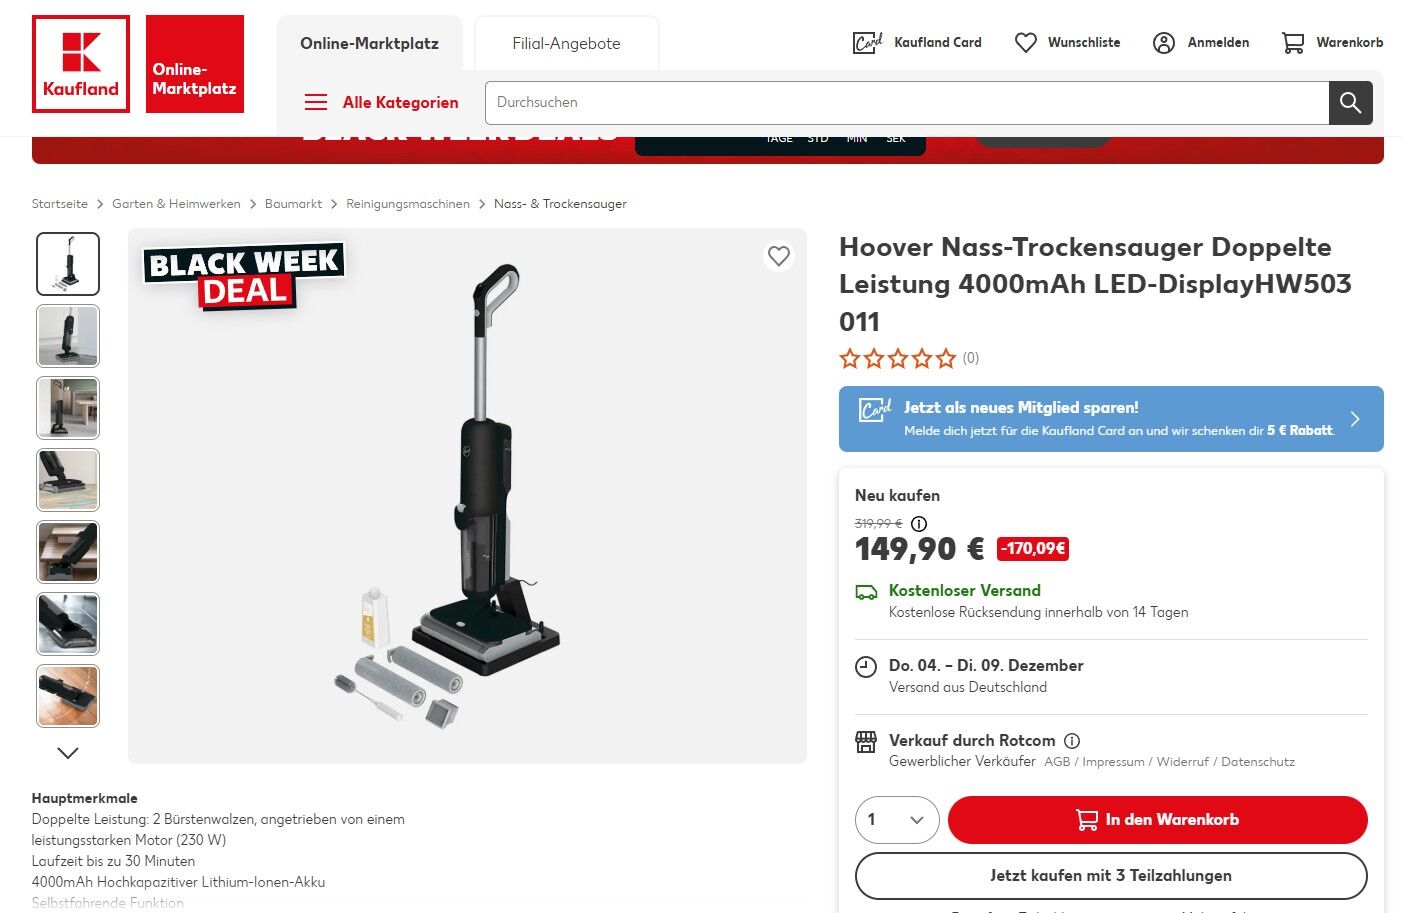This screenshot has height=913, width=1402.
Task: Open the Baumarkt breadcrumb link
Action: (x=293, y=204)
